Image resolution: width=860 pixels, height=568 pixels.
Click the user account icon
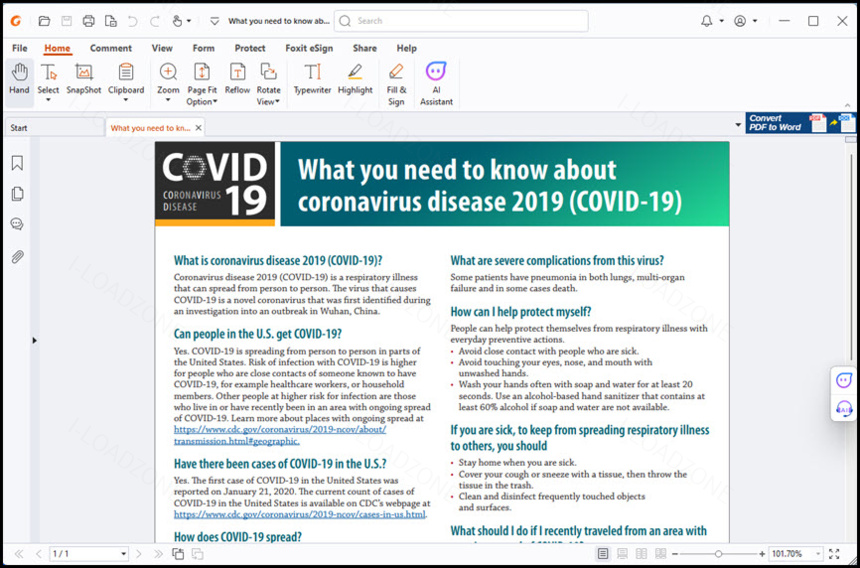740,21
